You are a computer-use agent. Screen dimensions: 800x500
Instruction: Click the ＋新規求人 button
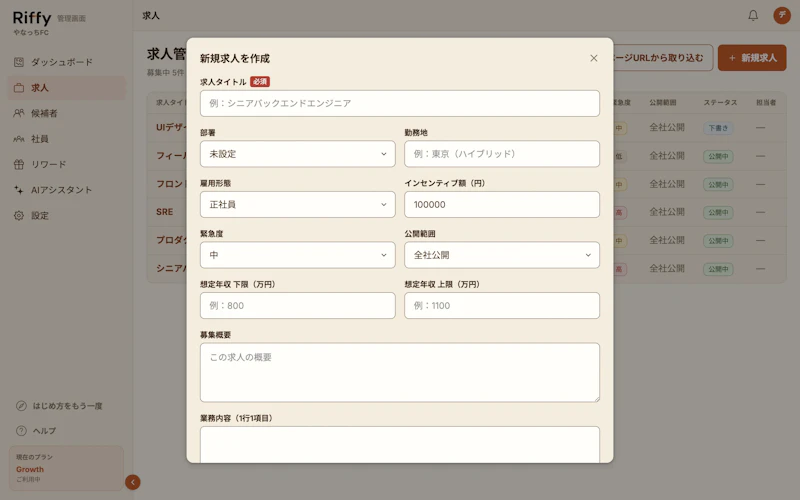pos(752,58)
